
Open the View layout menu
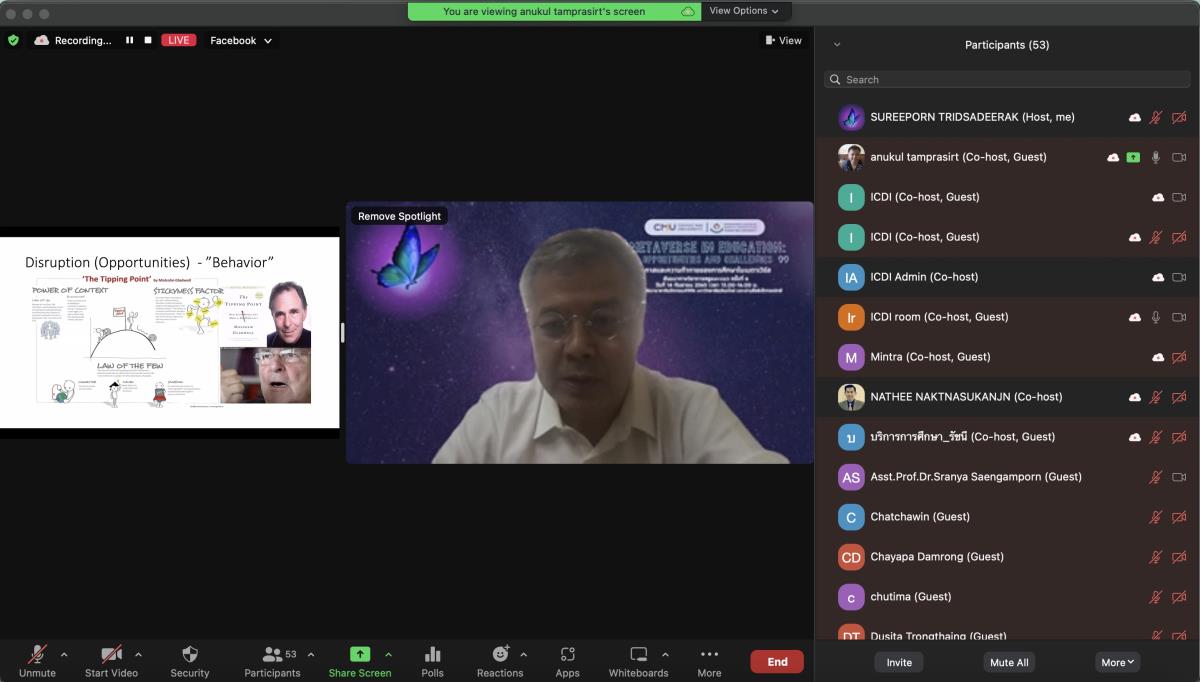click(783, 40)
